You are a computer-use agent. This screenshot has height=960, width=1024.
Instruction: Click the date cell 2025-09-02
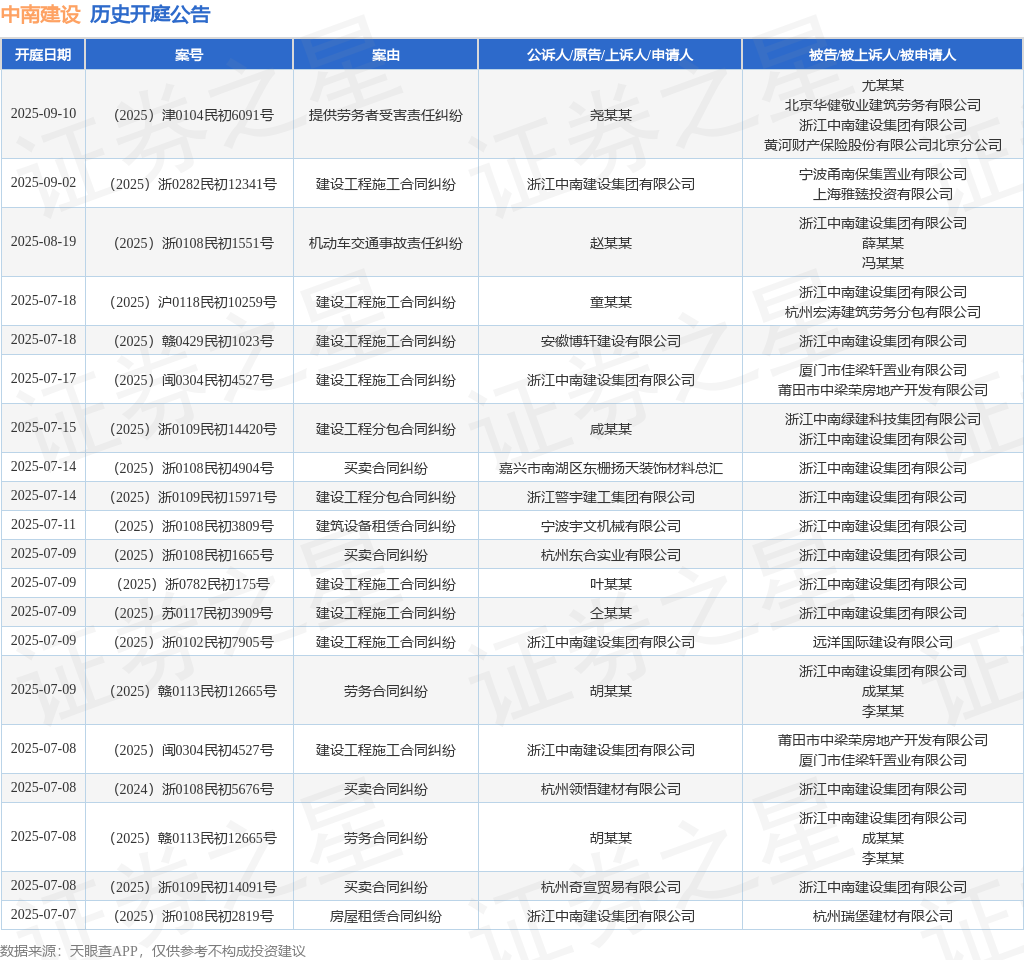coord(43,183)
